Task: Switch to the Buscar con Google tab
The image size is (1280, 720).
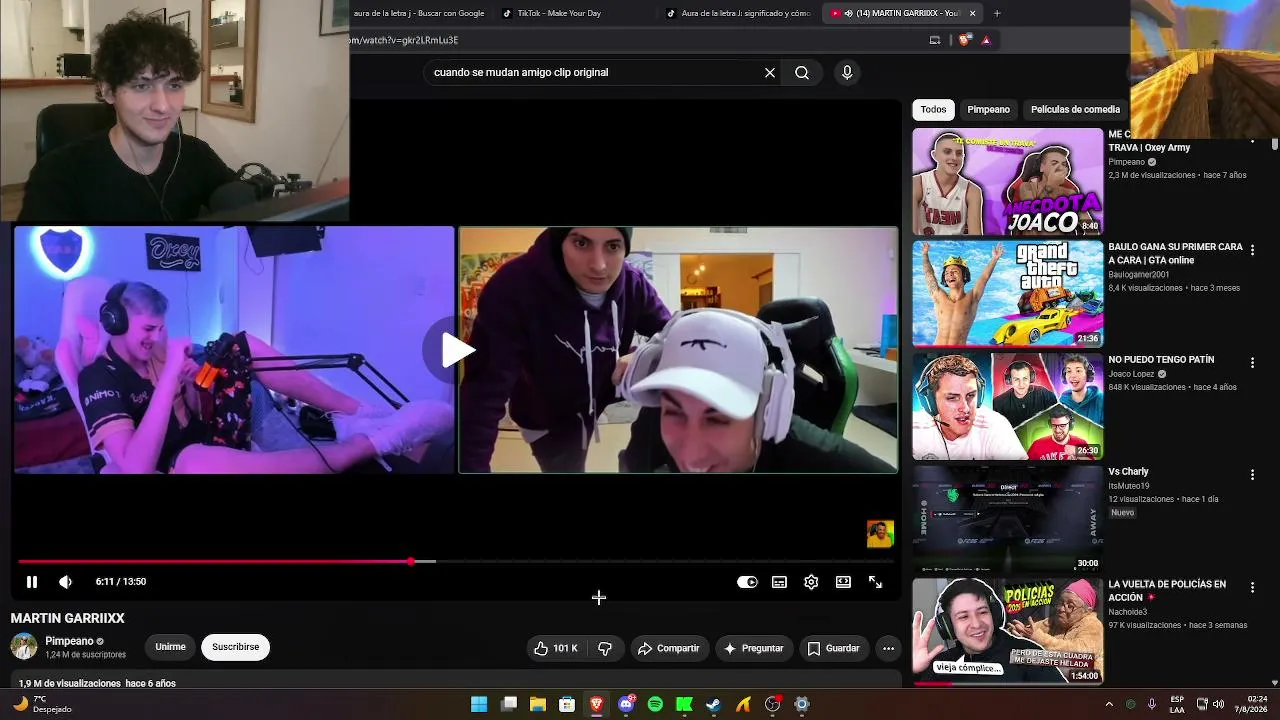Action: 420,13
